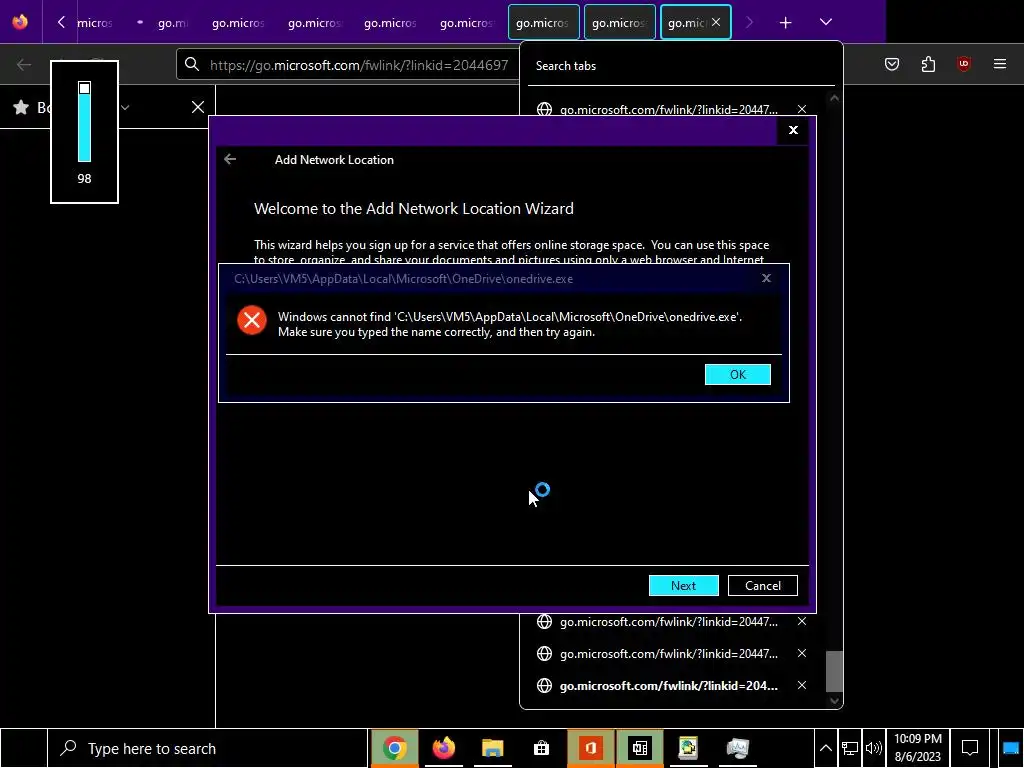1024x768 pixels.
Task: Go back in Add Network Location wizard
Action: click(x=230, y=159)
